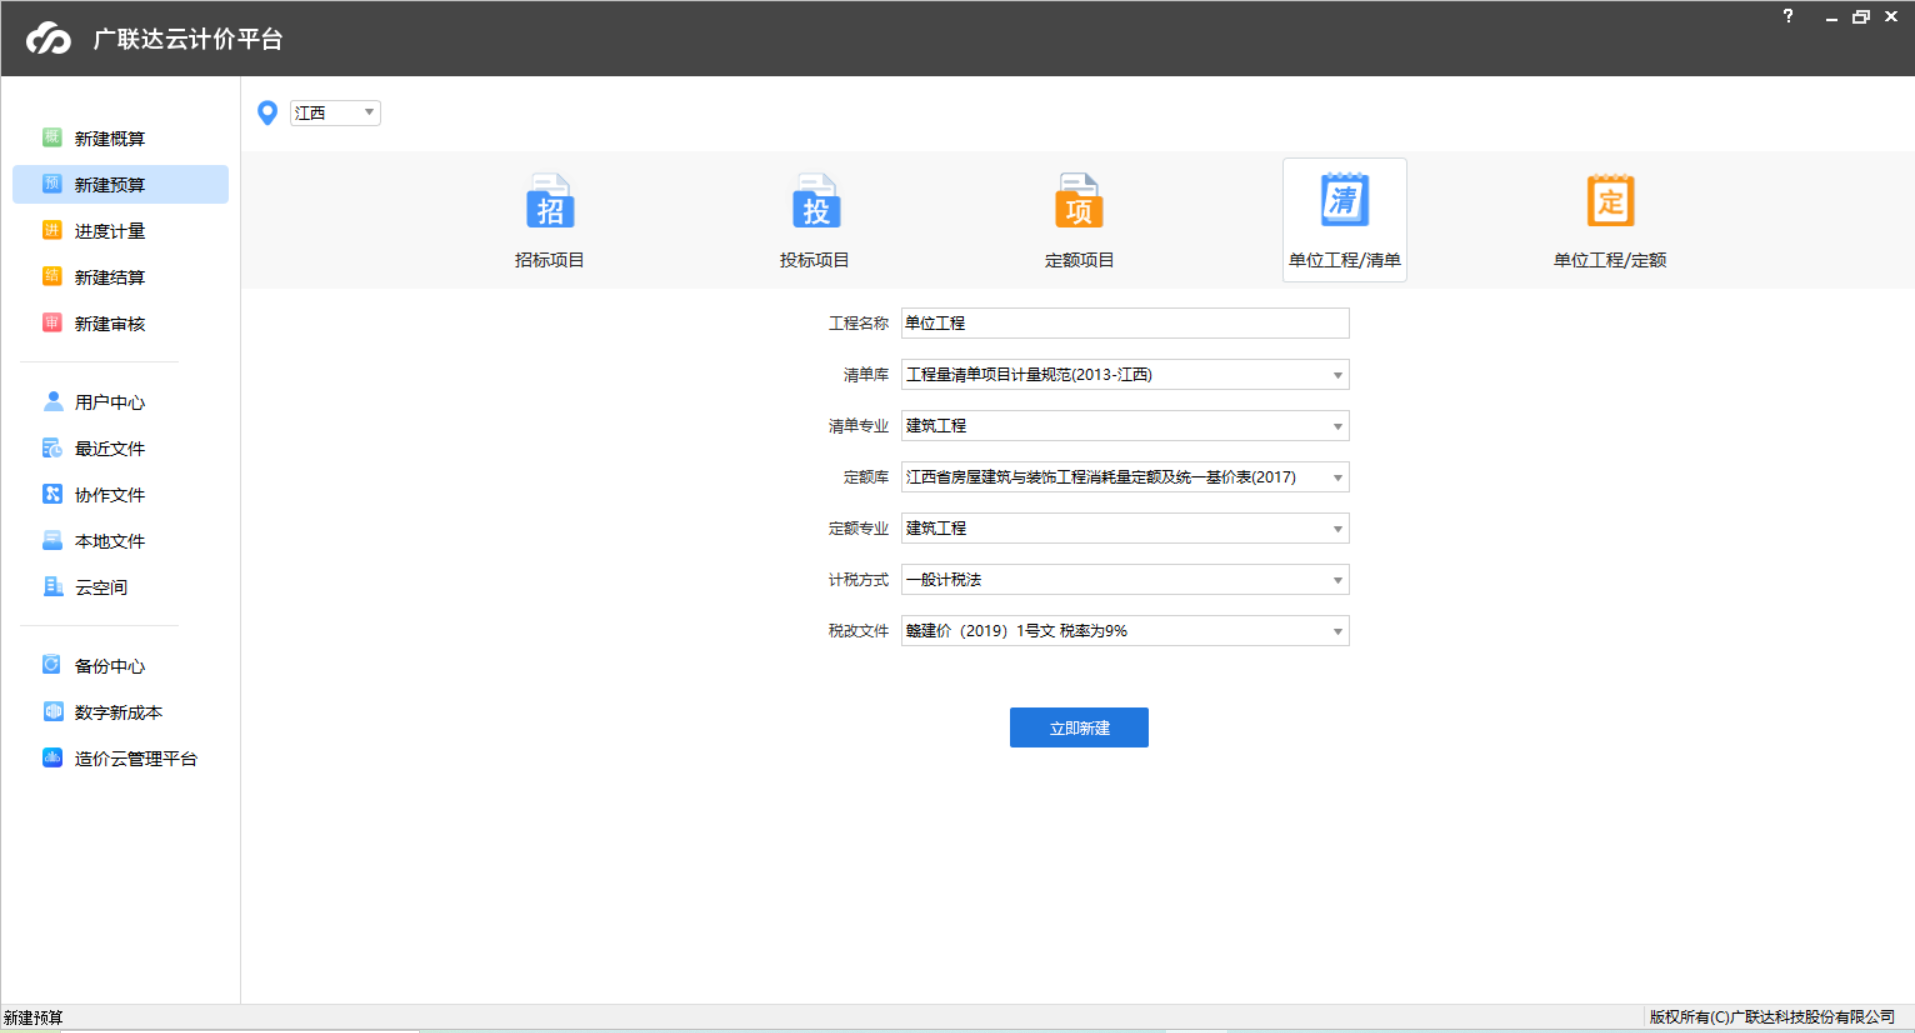Click into the 工程名称 input field
The image size is (1915, 1033).
pos(1125,323)
